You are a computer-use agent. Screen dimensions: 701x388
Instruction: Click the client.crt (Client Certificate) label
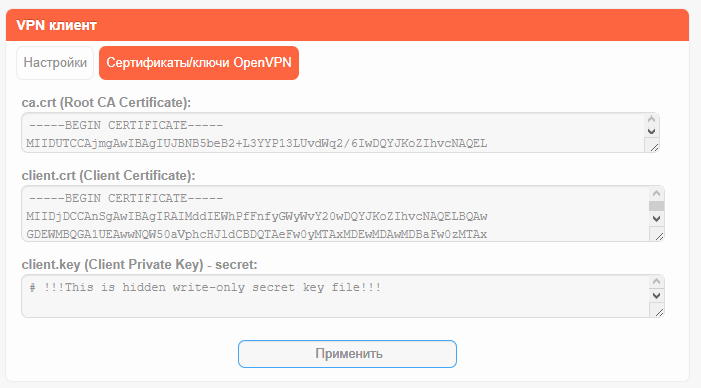[109, 175]
